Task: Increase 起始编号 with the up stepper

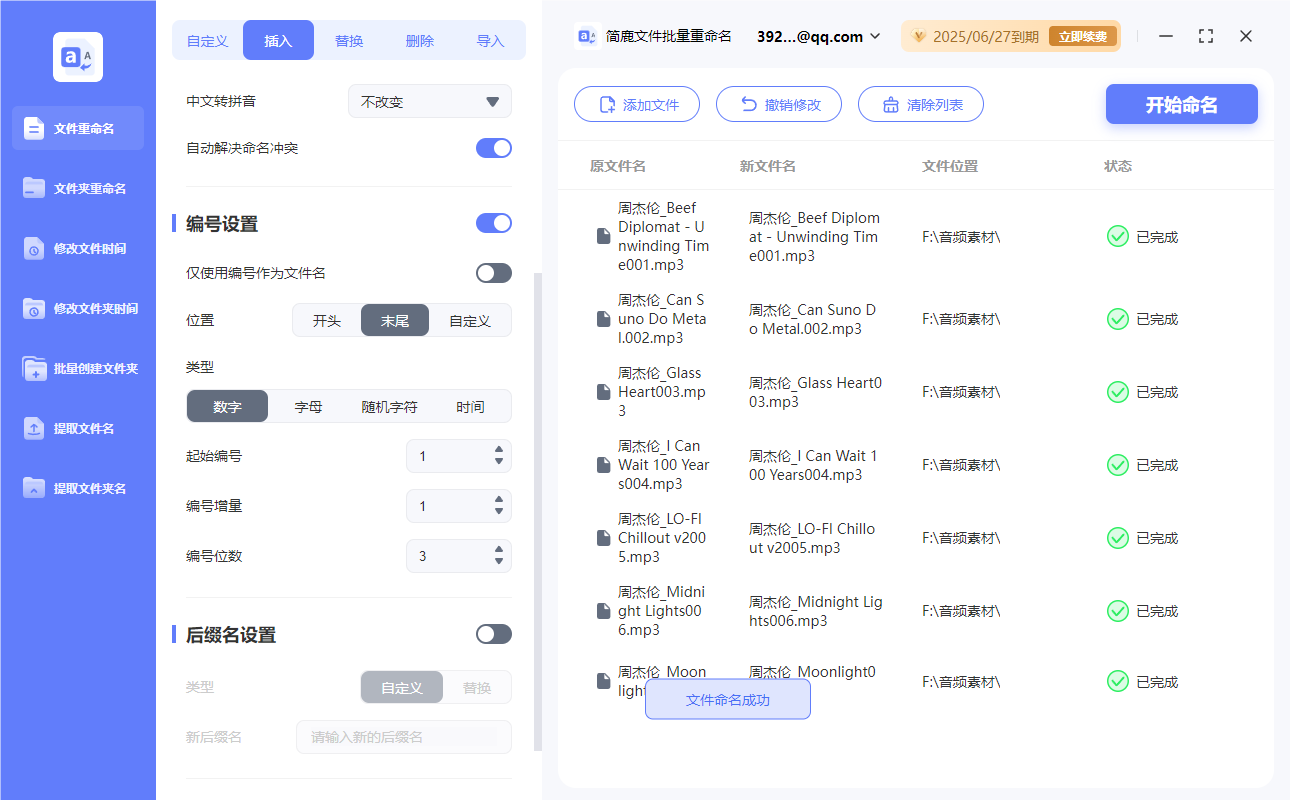Action: click(500, 450)
